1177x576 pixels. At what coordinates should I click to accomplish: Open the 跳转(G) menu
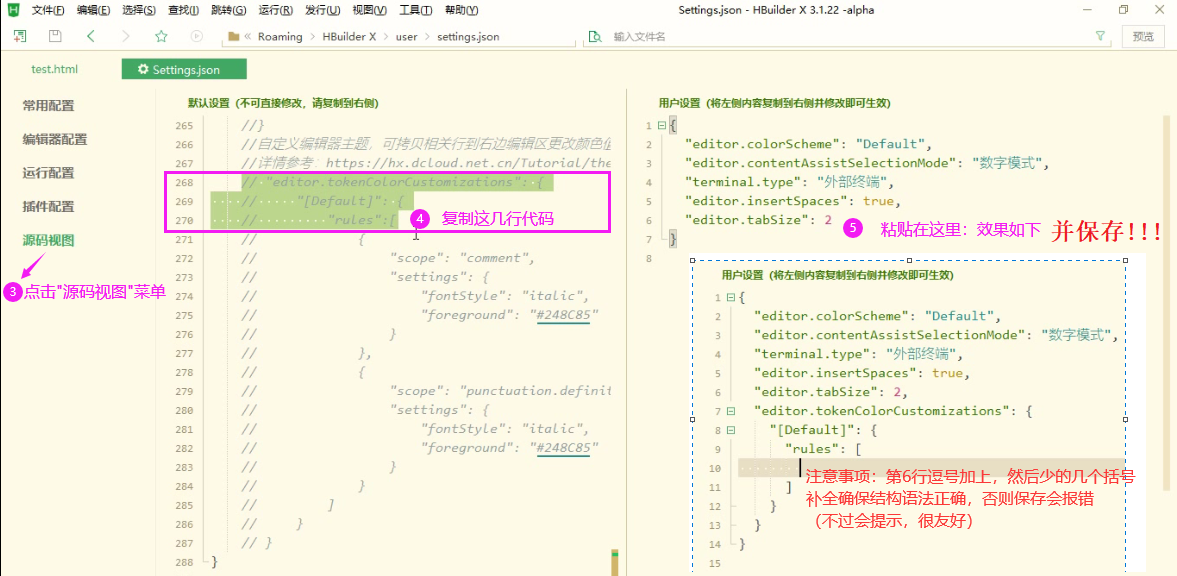coord(228,11)
